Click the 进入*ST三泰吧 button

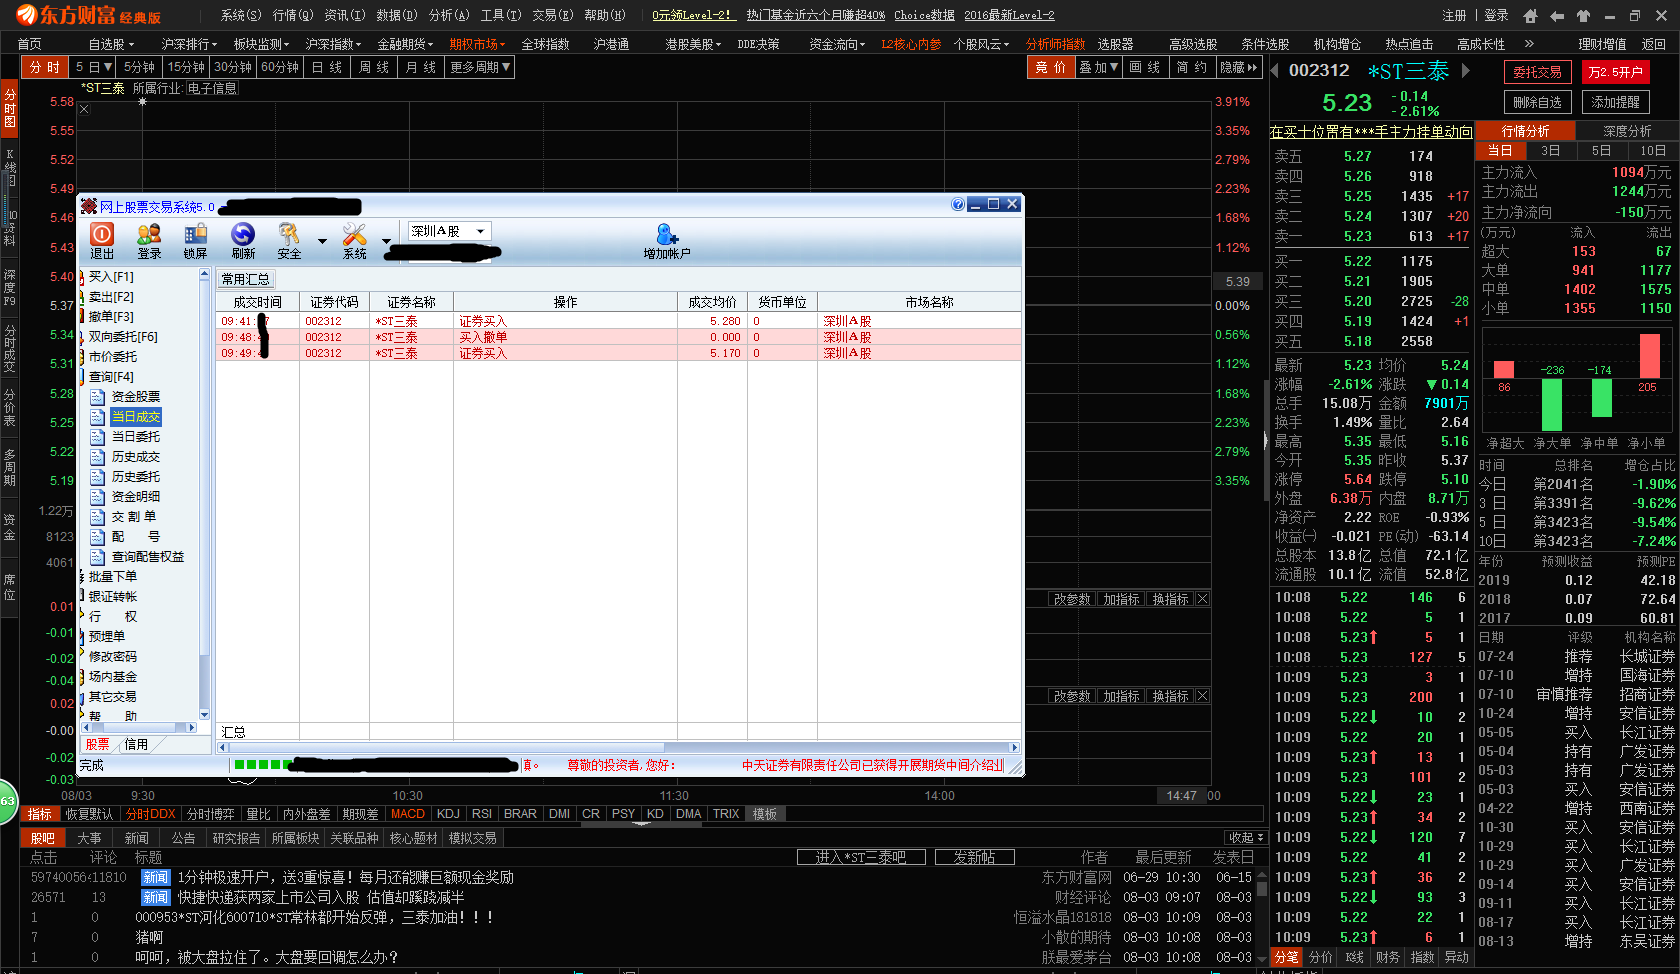[859, 857]
